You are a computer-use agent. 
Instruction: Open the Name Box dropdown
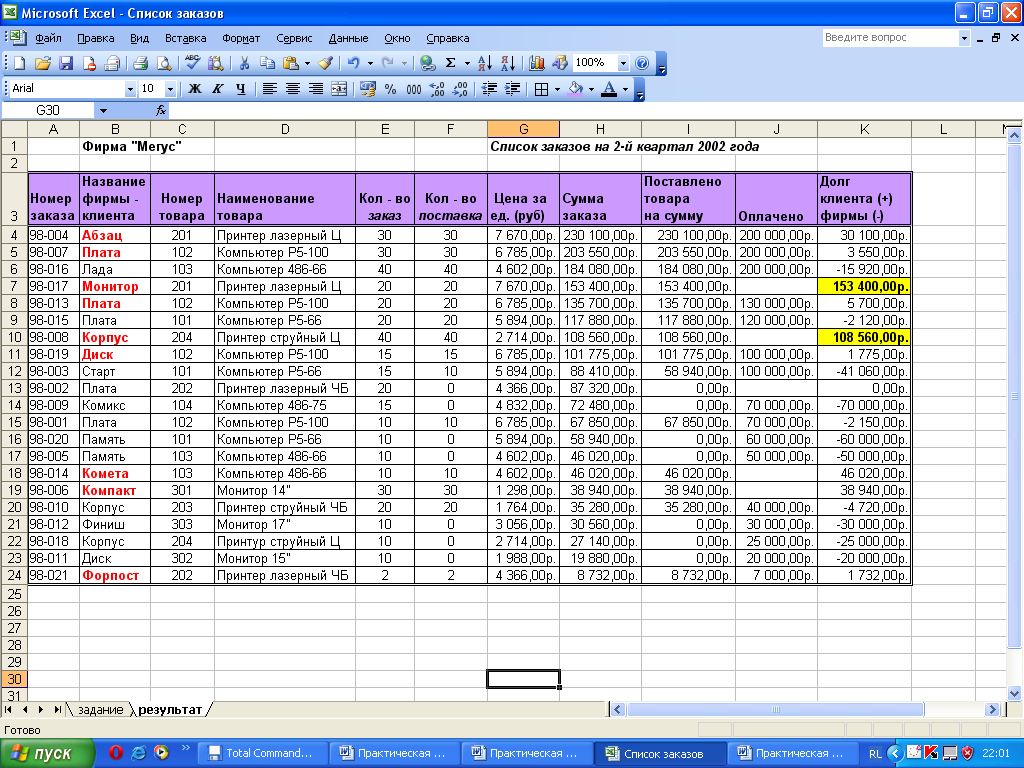pos(103,110)
